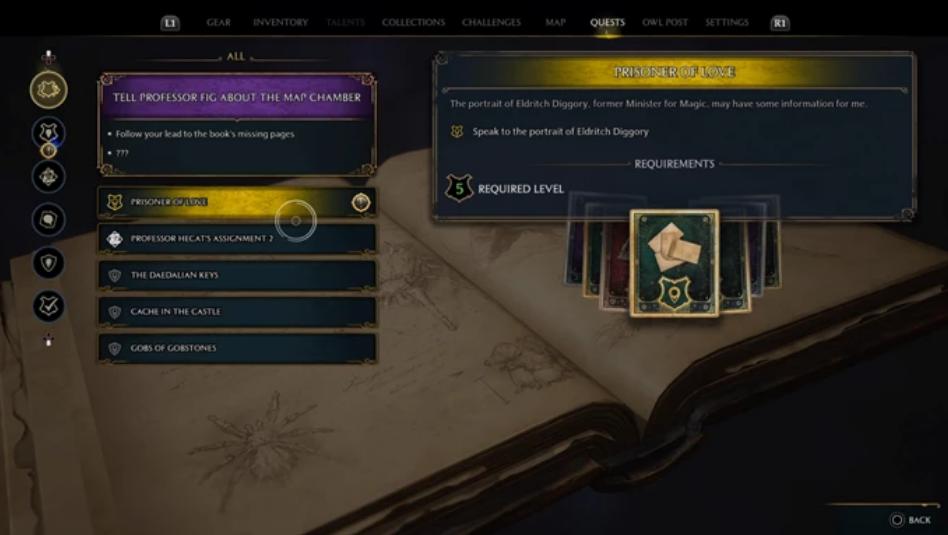Image resolution: width=948 pixels, height=535 pixels.
Task: Click the d-pad down arrow below filters
Action: point(48,340)
